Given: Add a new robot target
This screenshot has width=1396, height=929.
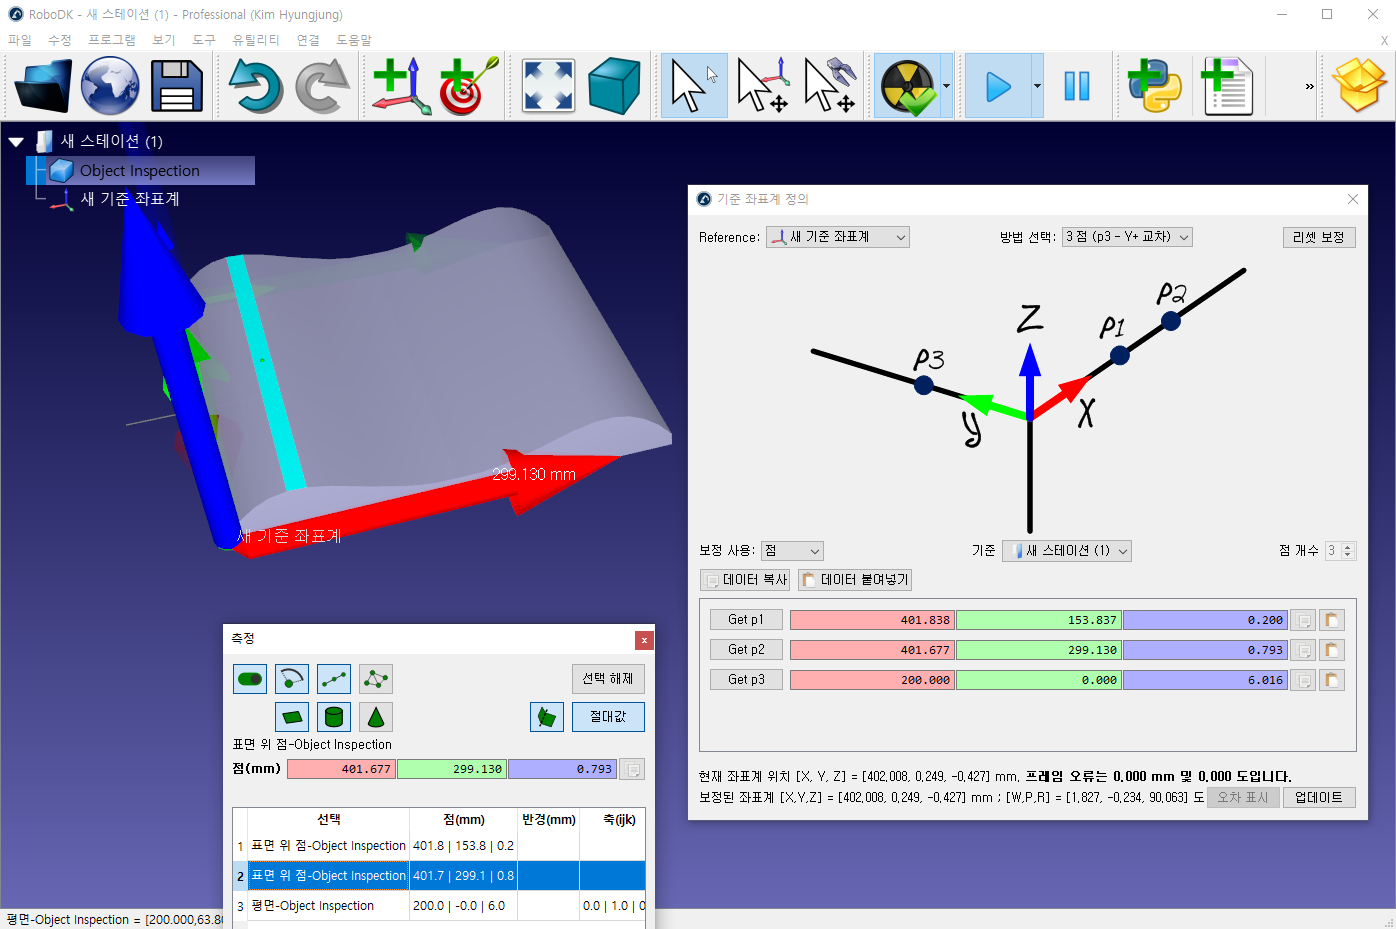Looking at the screenshot, I should click(x=468, y=86).
